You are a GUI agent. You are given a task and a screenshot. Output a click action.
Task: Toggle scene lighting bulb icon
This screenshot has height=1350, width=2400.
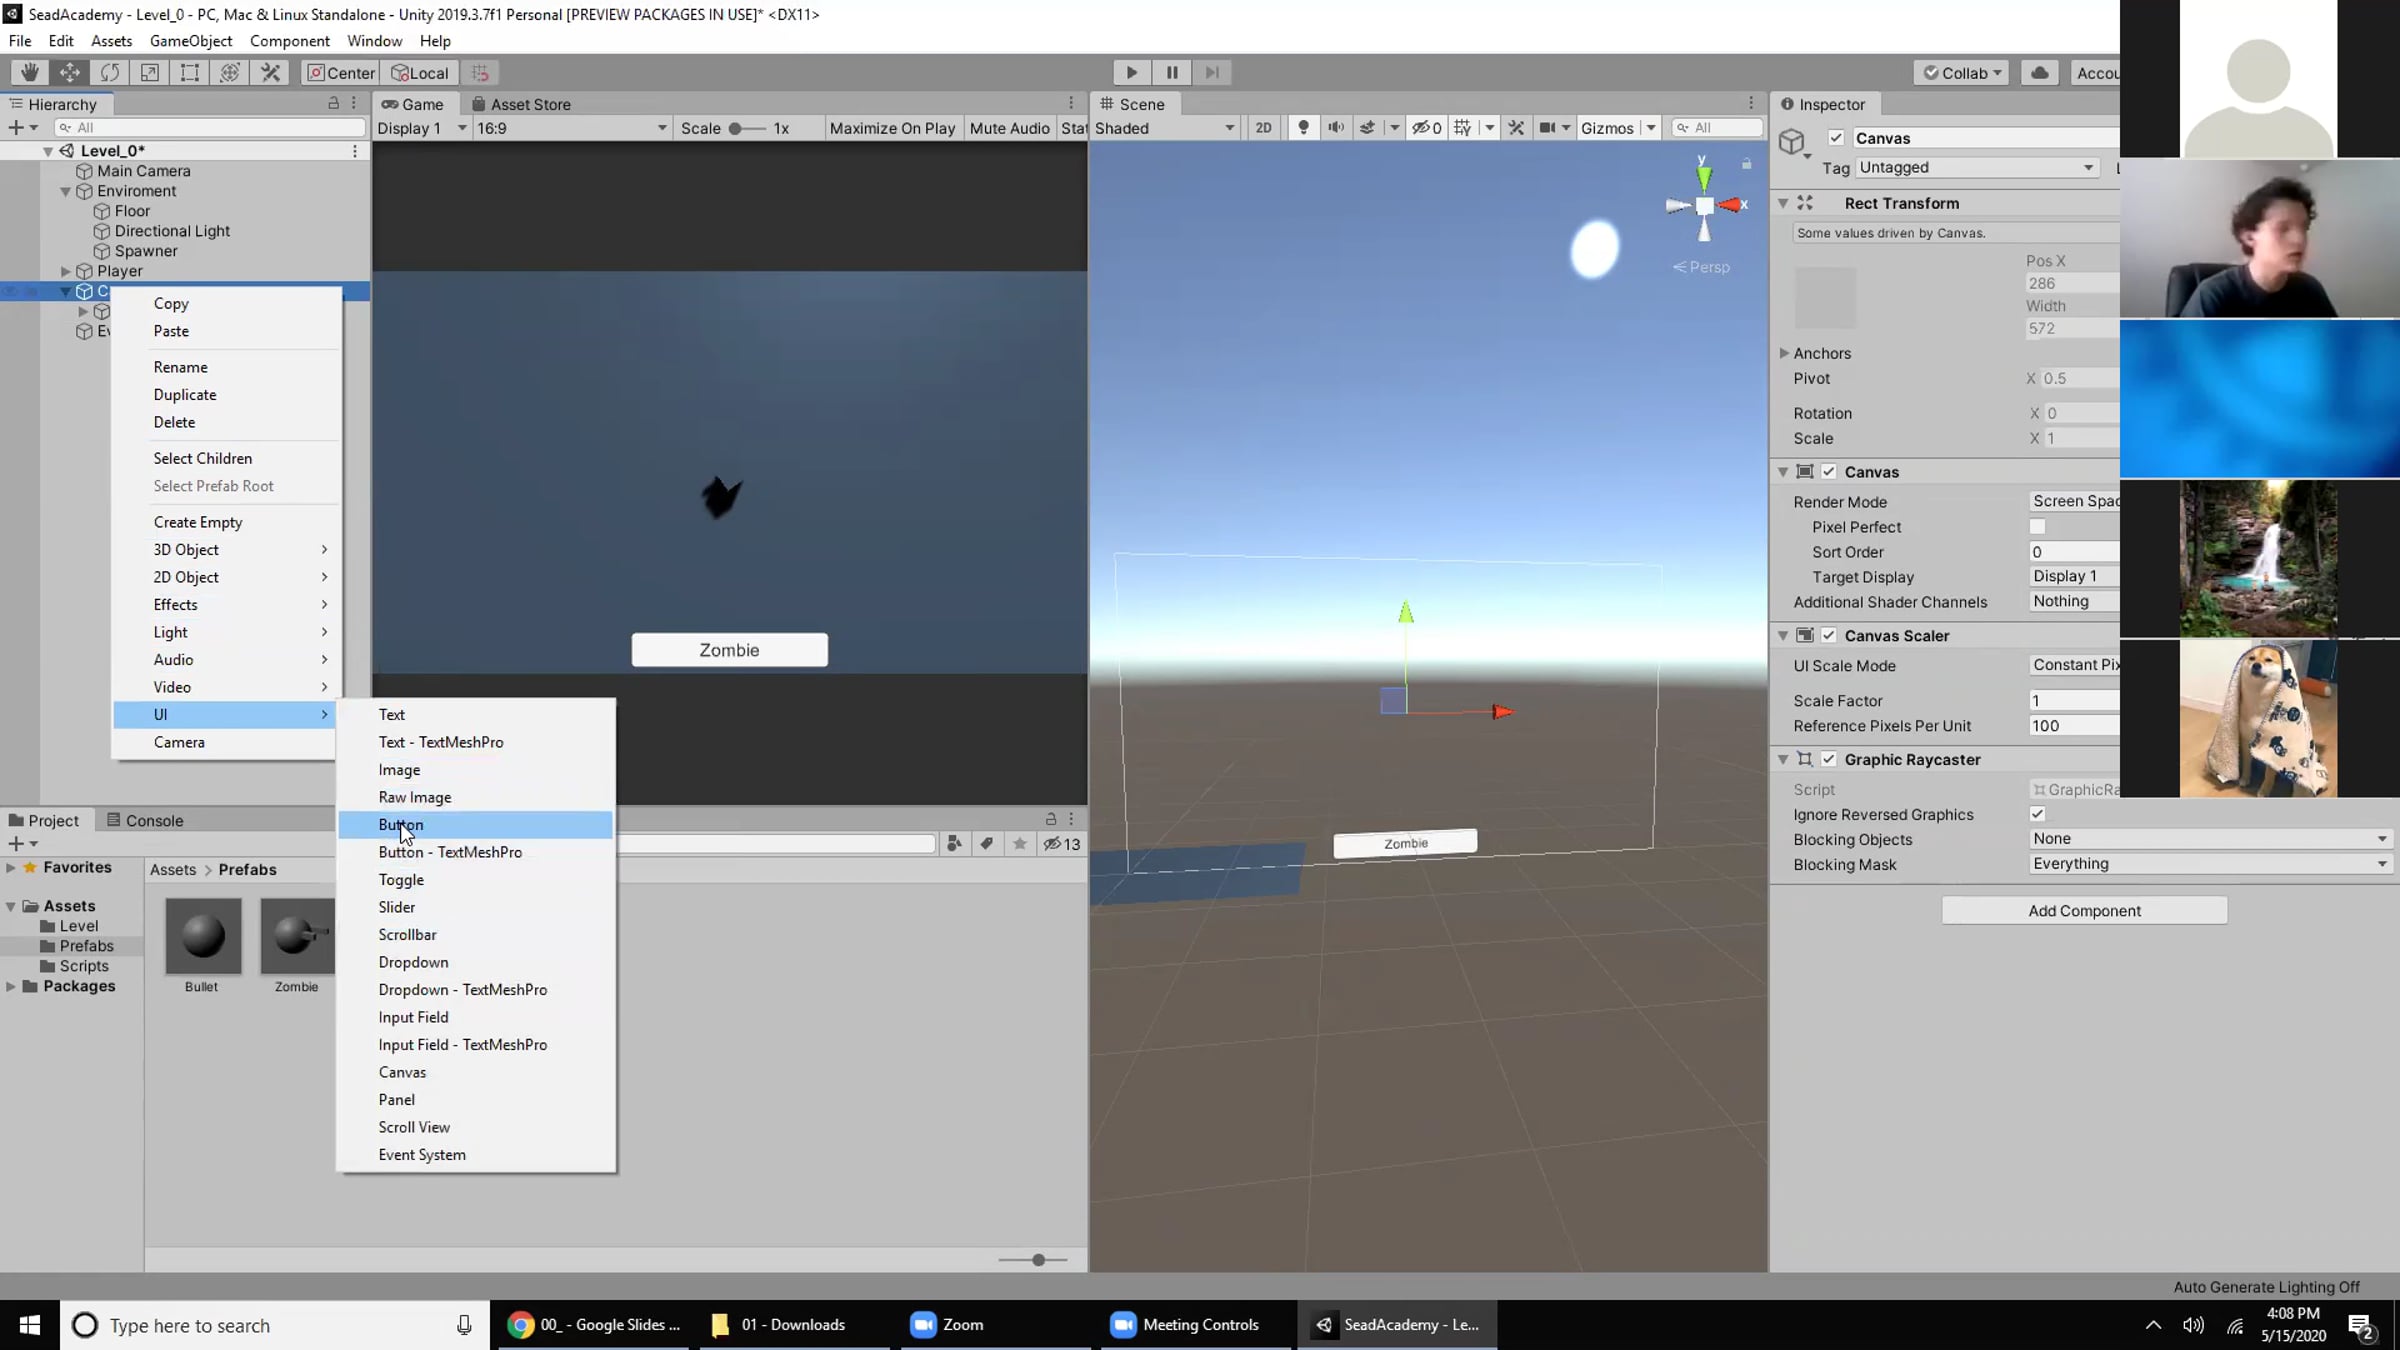[1303, 127]
